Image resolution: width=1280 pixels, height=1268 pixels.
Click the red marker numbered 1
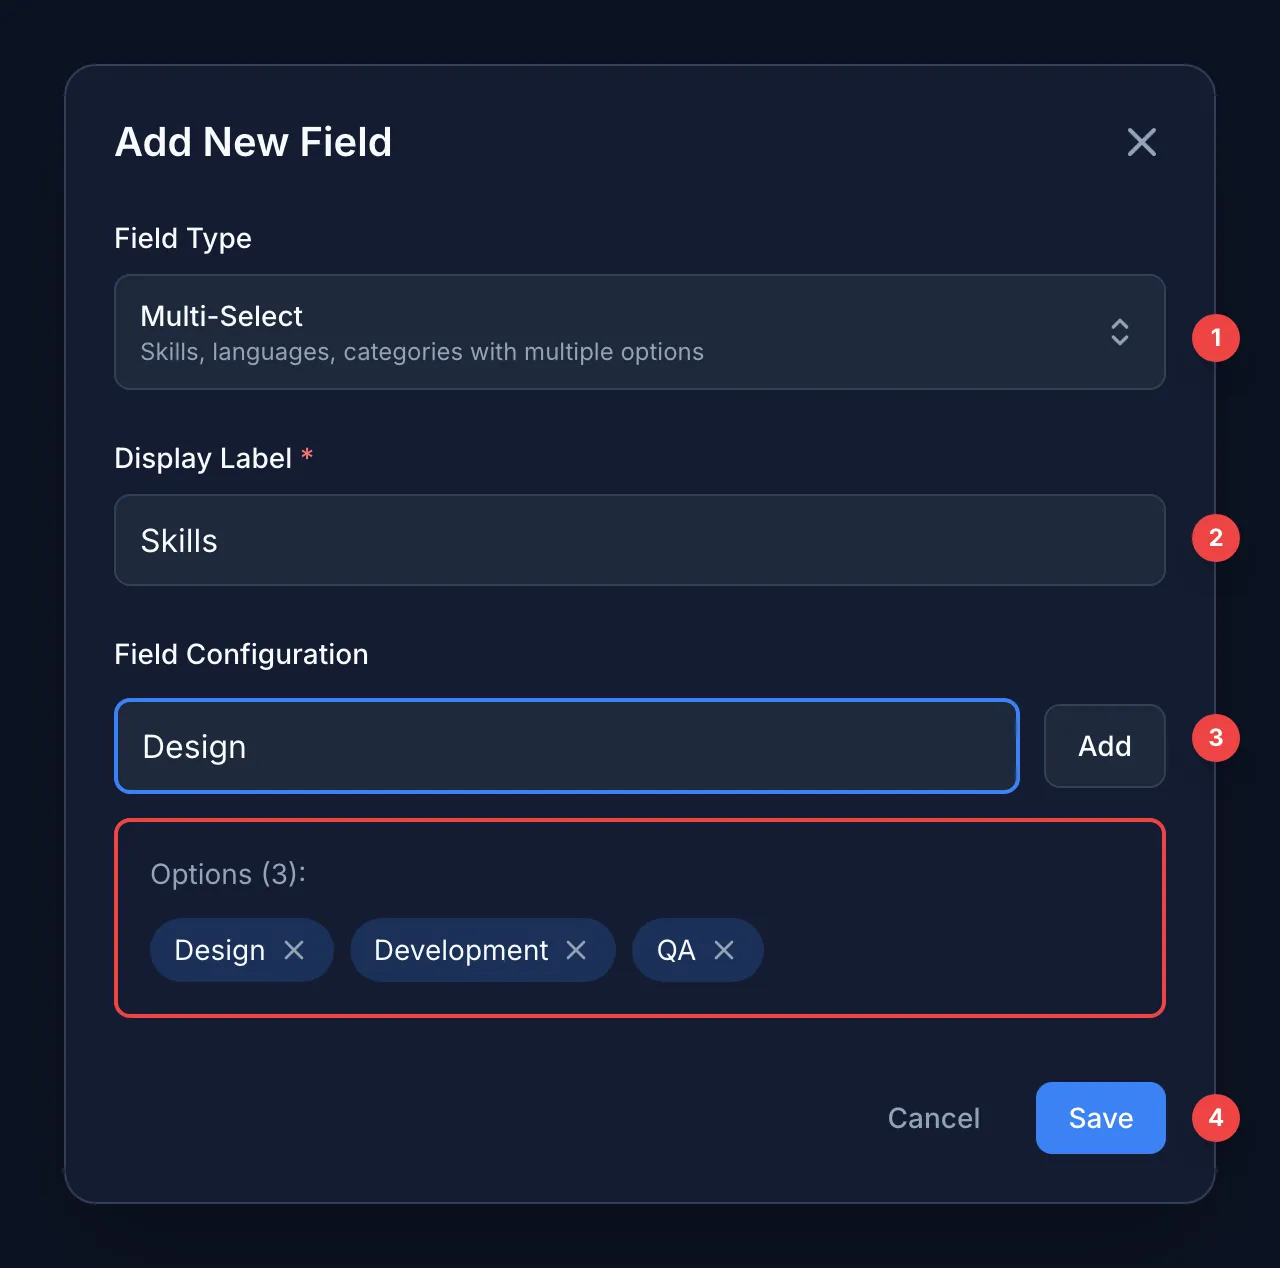coord(1215,338)
